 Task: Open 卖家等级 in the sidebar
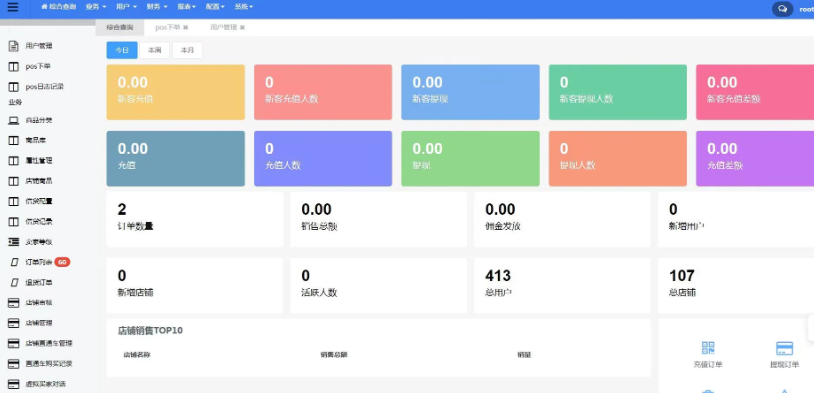pos(39,242)
